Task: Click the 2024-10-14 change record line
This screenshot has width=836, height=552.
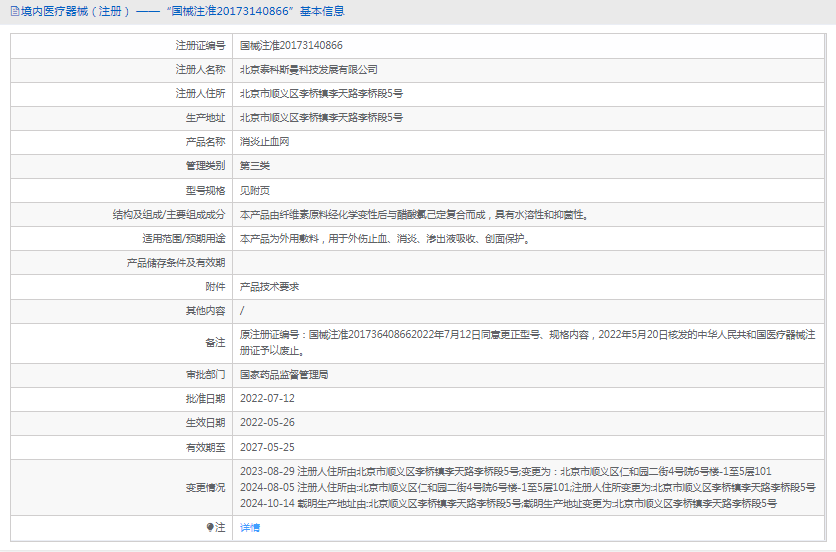Action: click(508, 503)
